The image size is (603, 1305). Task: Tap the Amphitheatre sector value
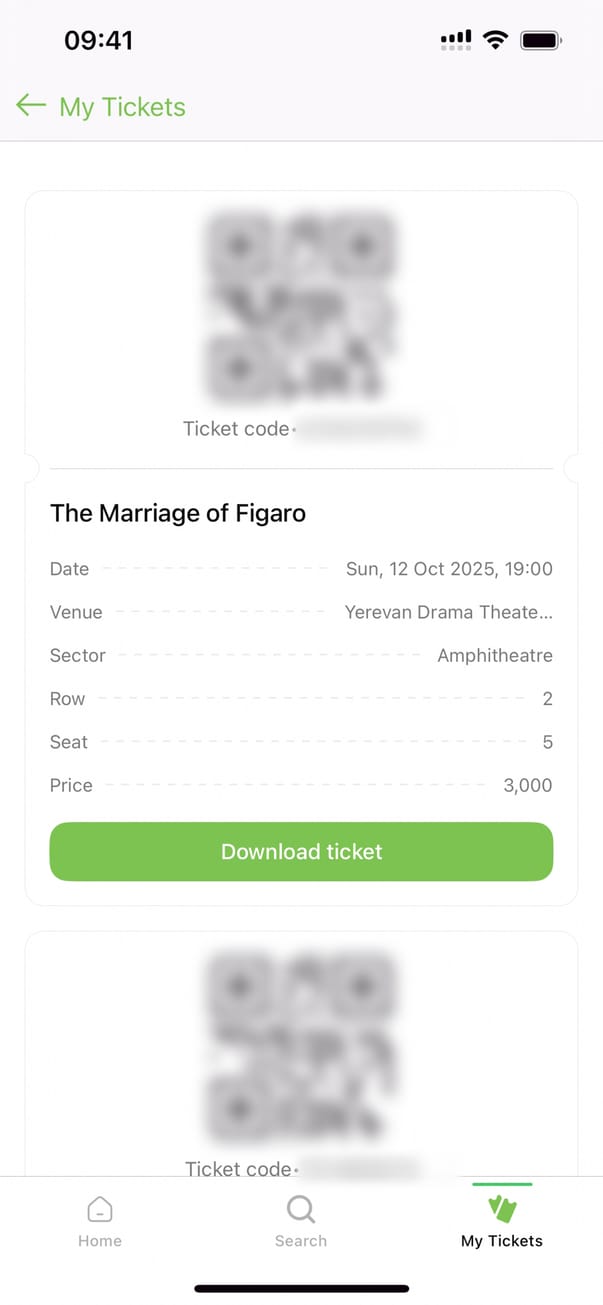(495, 656)
